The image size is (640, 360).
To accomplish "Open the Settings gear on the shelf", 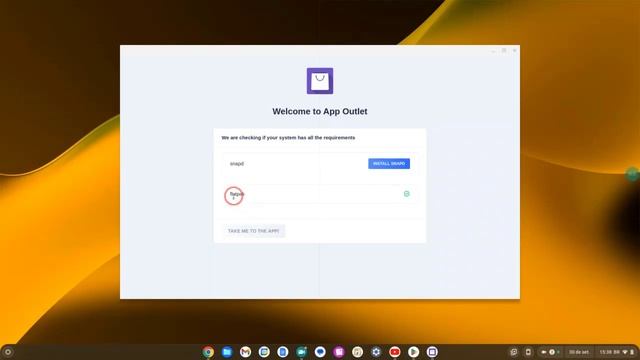I will (376, 352).
